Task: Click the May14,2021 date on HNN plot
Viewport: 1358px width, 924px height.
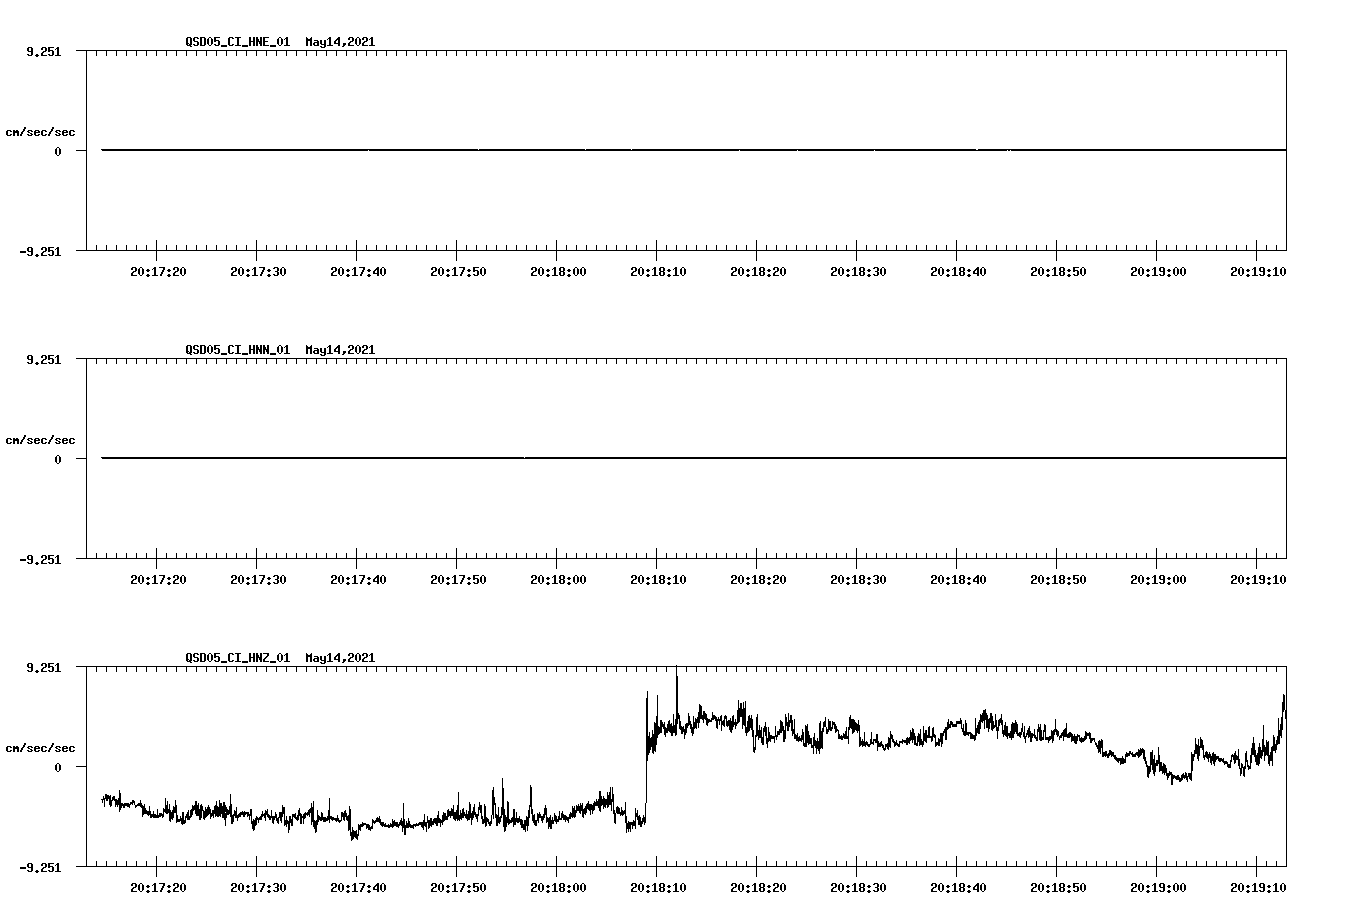Action: (340, 350)
